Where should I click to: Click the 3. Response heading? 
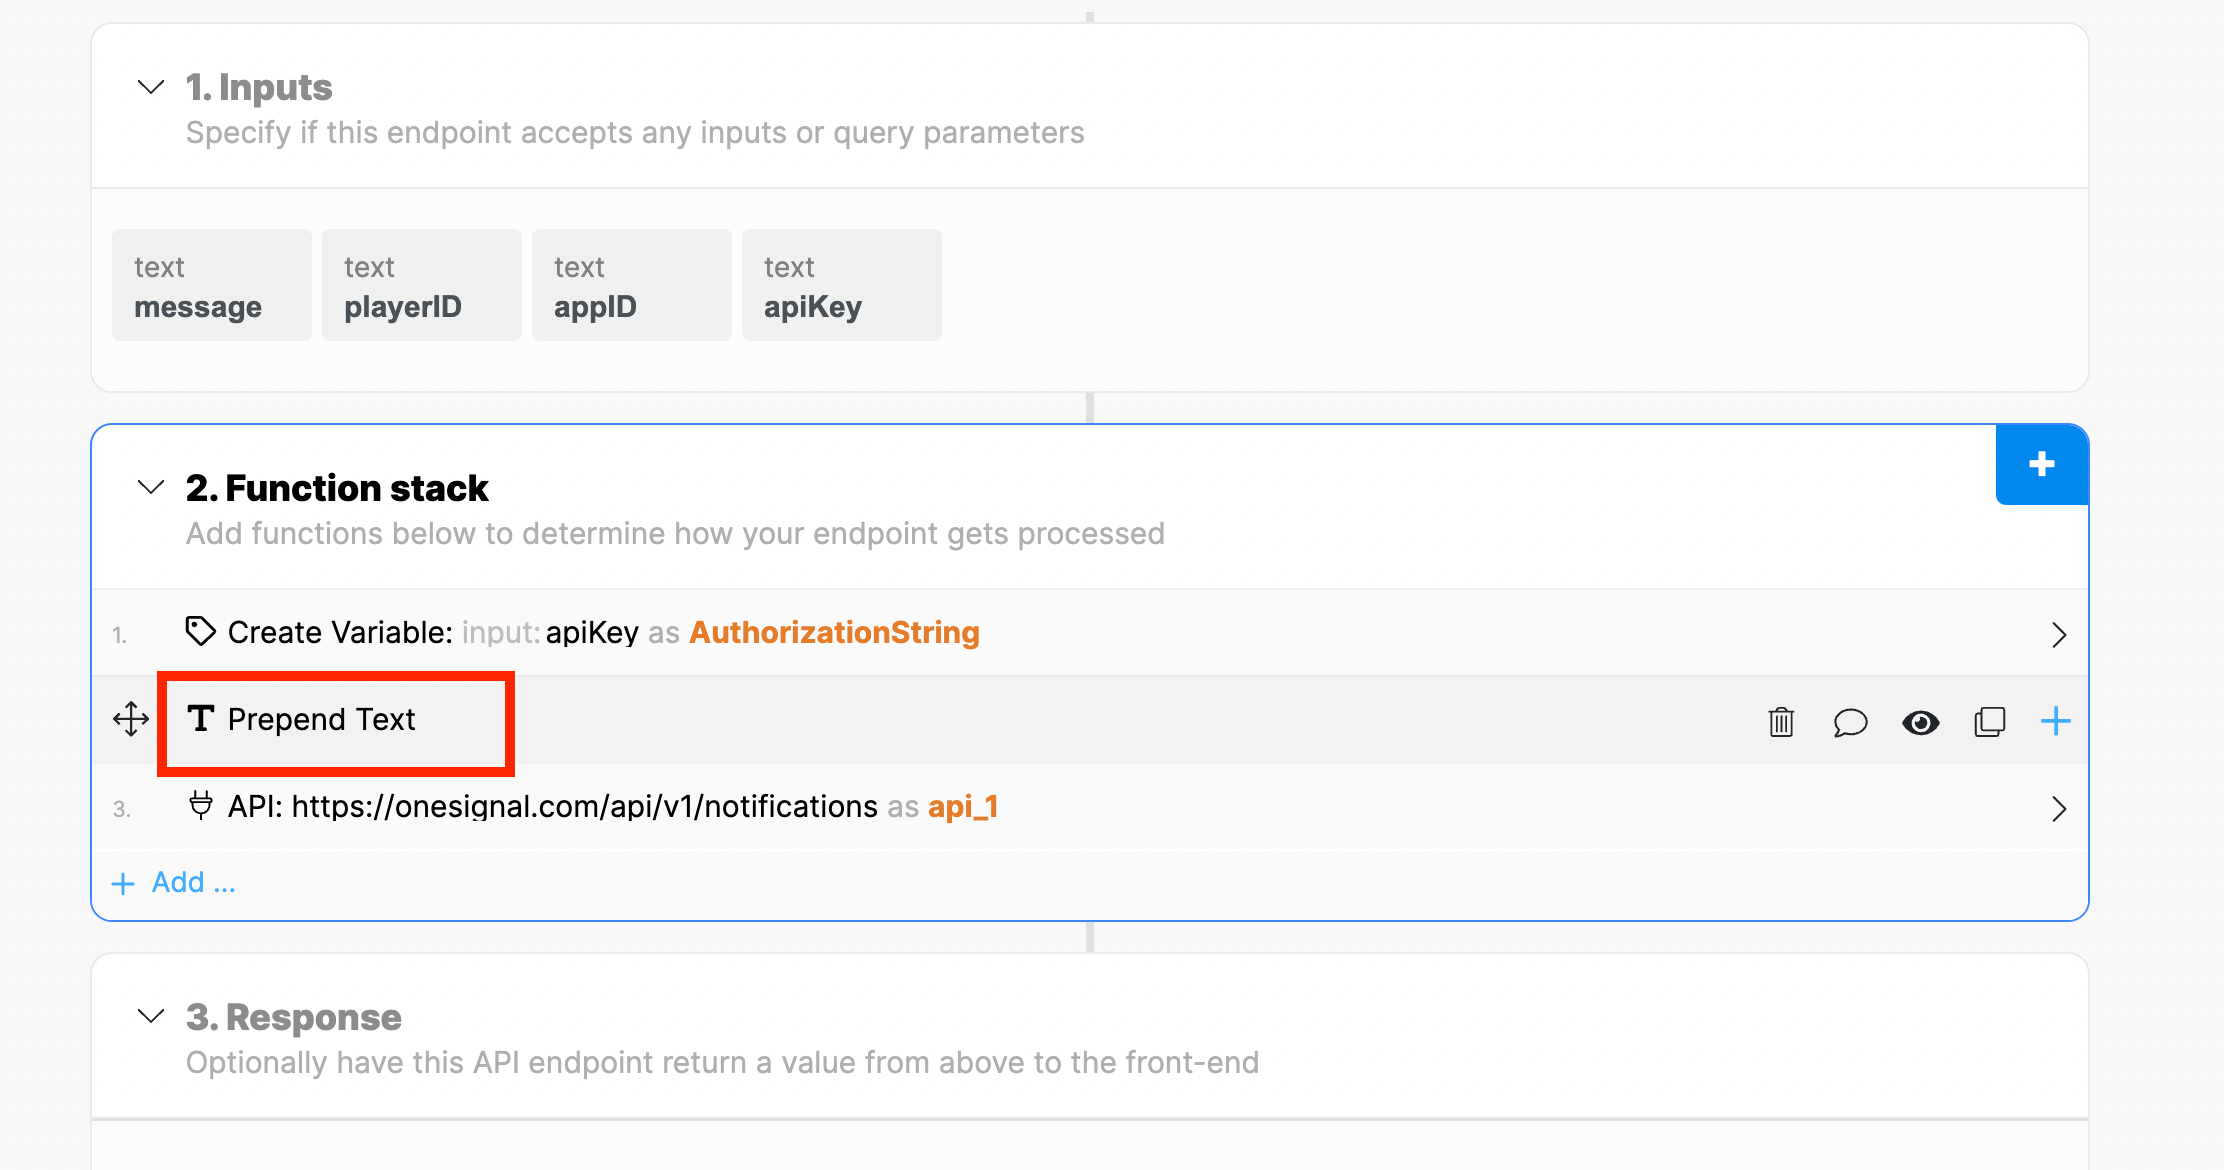click(294, 1017)
